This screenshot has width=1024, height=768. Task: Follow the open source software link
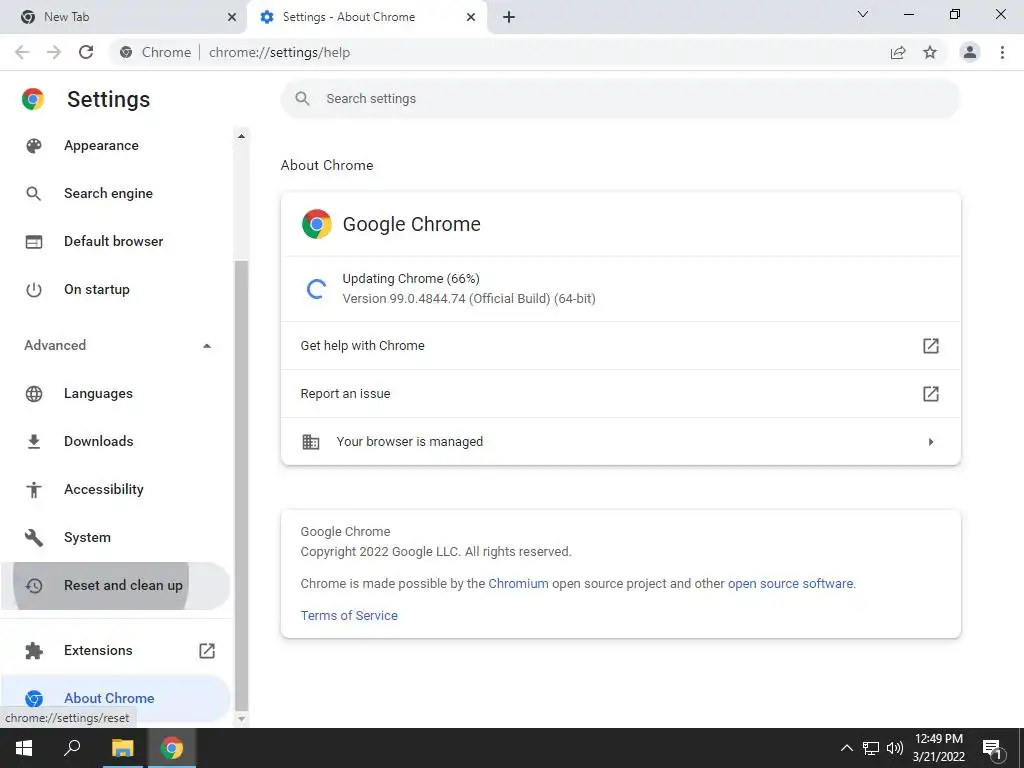click(790, 584)
